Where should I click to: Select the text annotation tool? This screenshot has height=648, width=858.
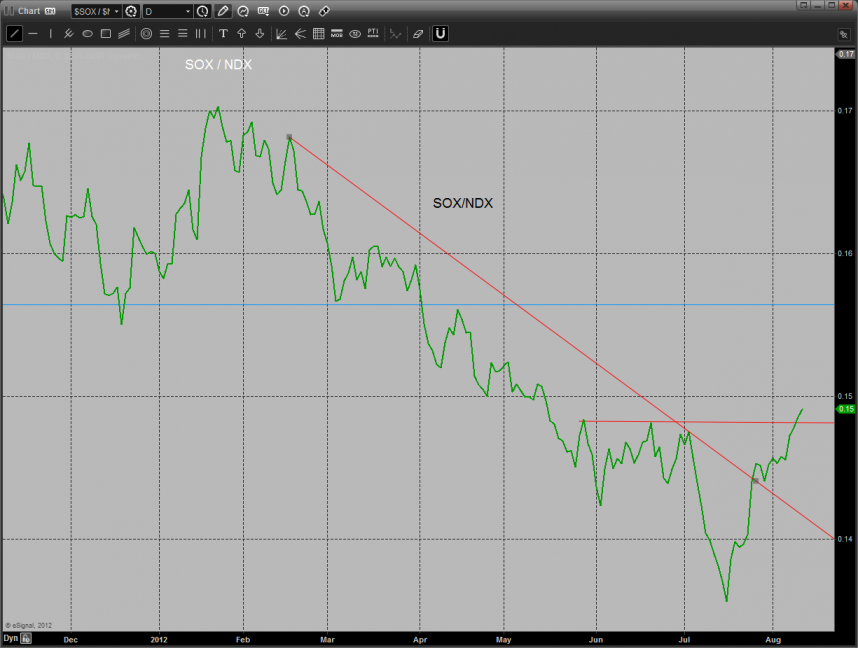pos(223,34)
